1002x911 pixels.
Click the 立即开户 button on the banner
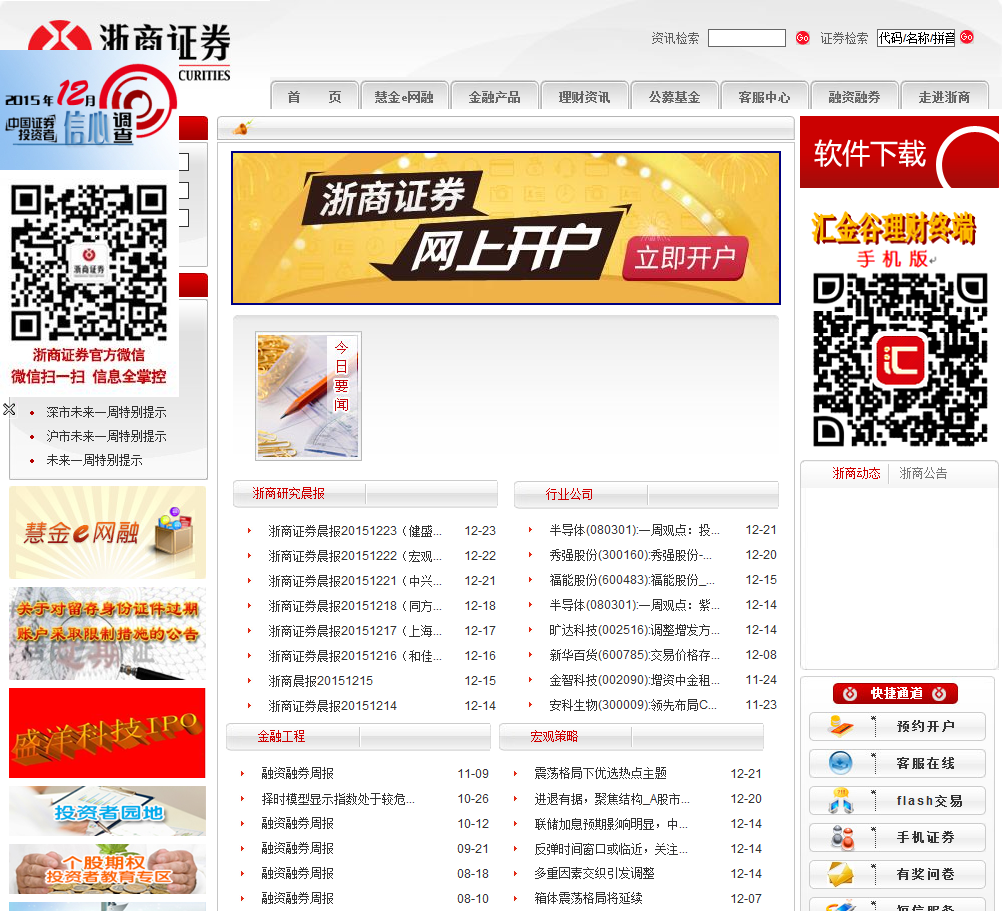click(x=685, y=258)
